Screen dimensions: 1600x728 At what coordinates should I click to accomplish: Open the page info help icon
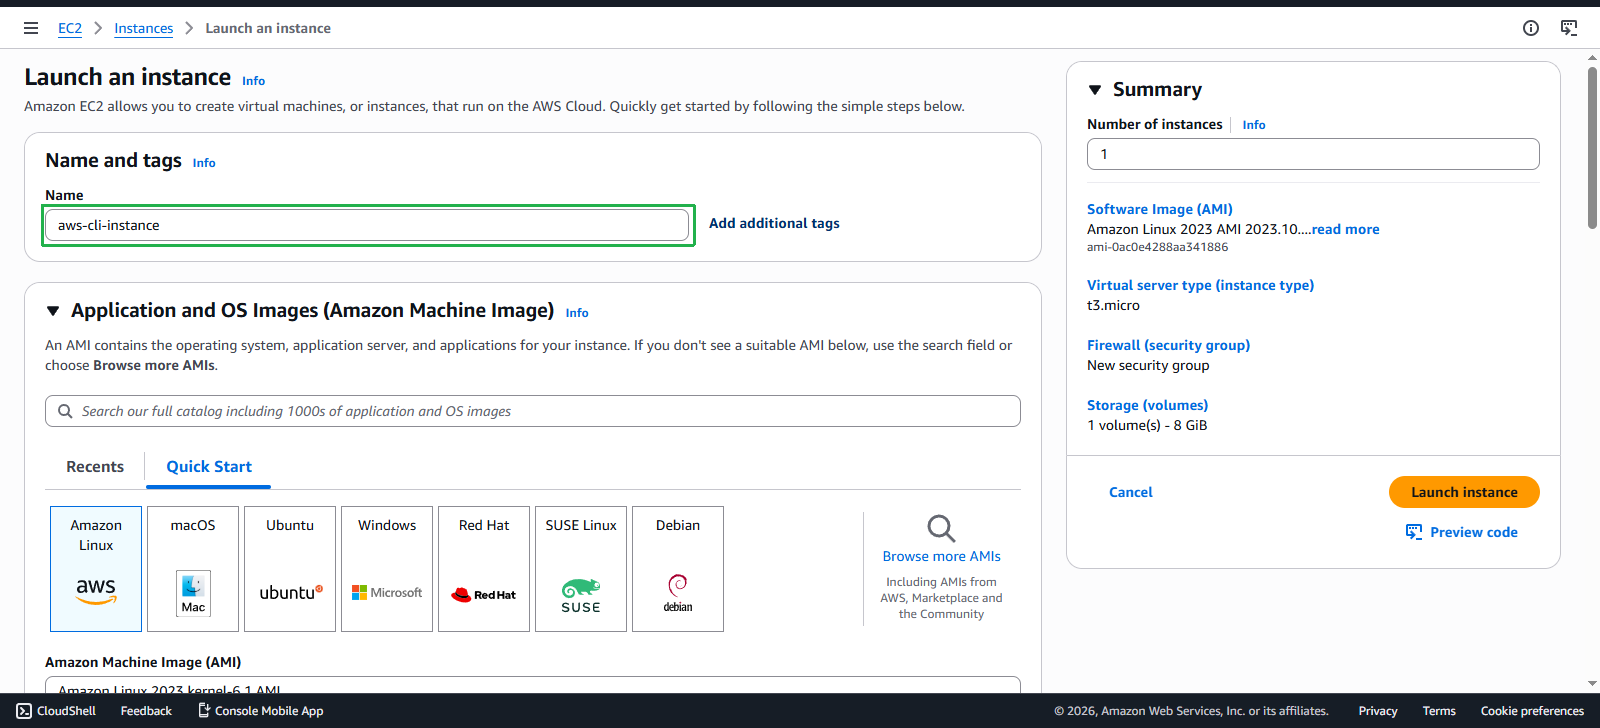[1531, 28]
